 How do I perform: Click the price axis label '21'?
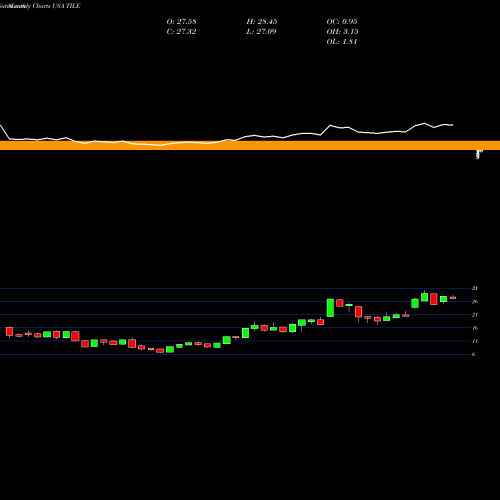coord(475,315)
